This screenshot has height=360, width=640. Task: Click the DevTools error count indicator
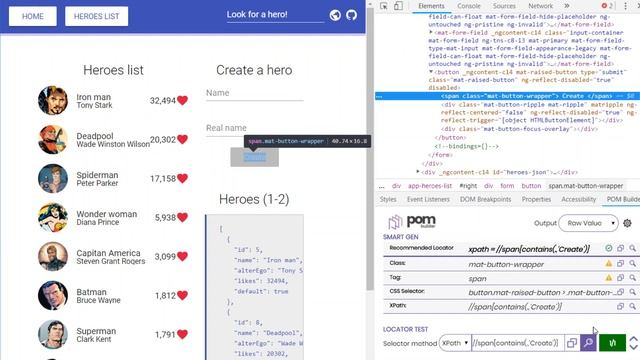coord(607,6)
